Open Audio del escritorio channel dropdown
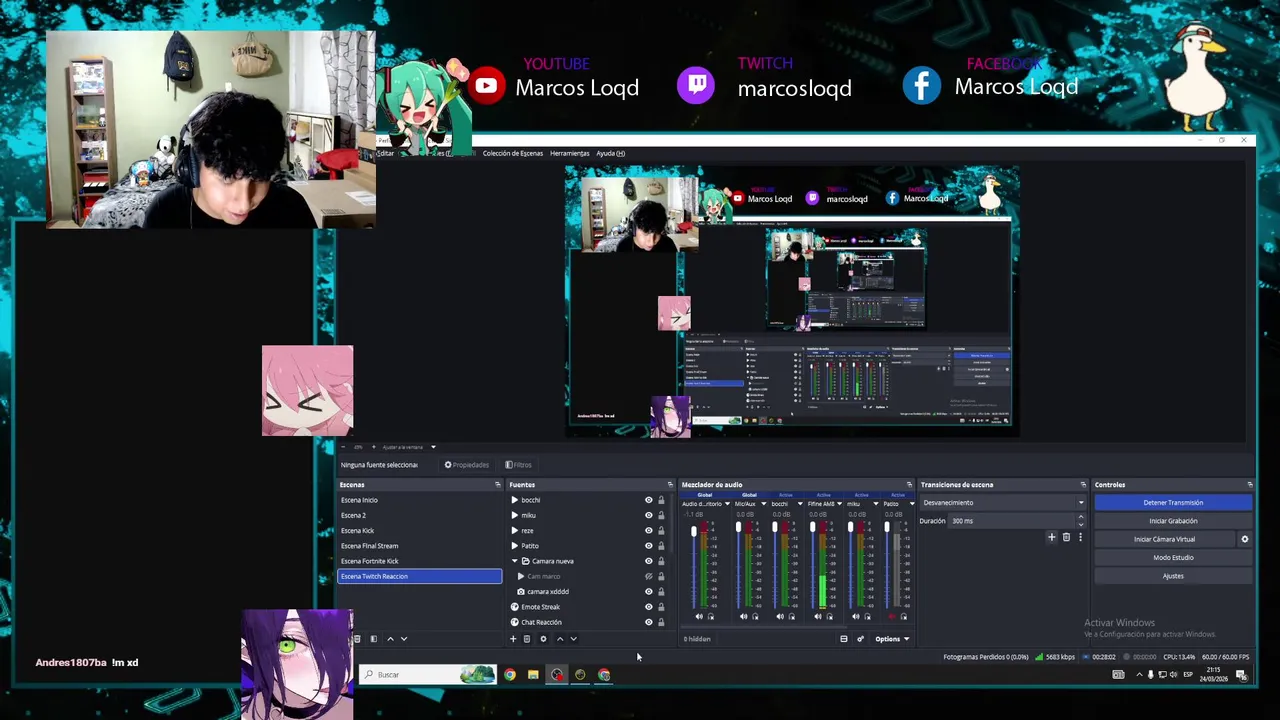Image resolution: width=1280 pixels, height=720 pixels. (x=727, y=504)
